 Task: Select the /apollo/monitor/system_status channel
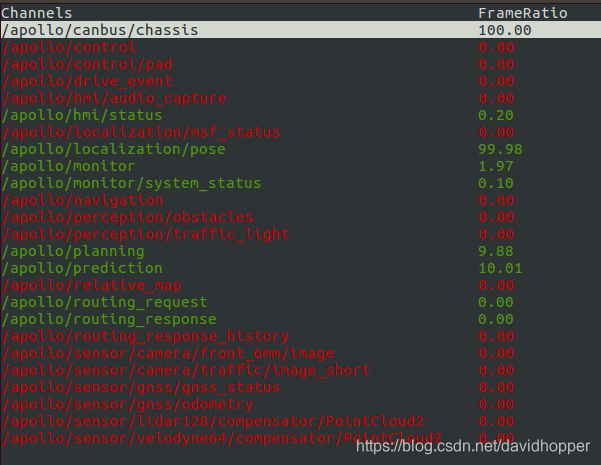pyautogui.click(x=131, y=183)
